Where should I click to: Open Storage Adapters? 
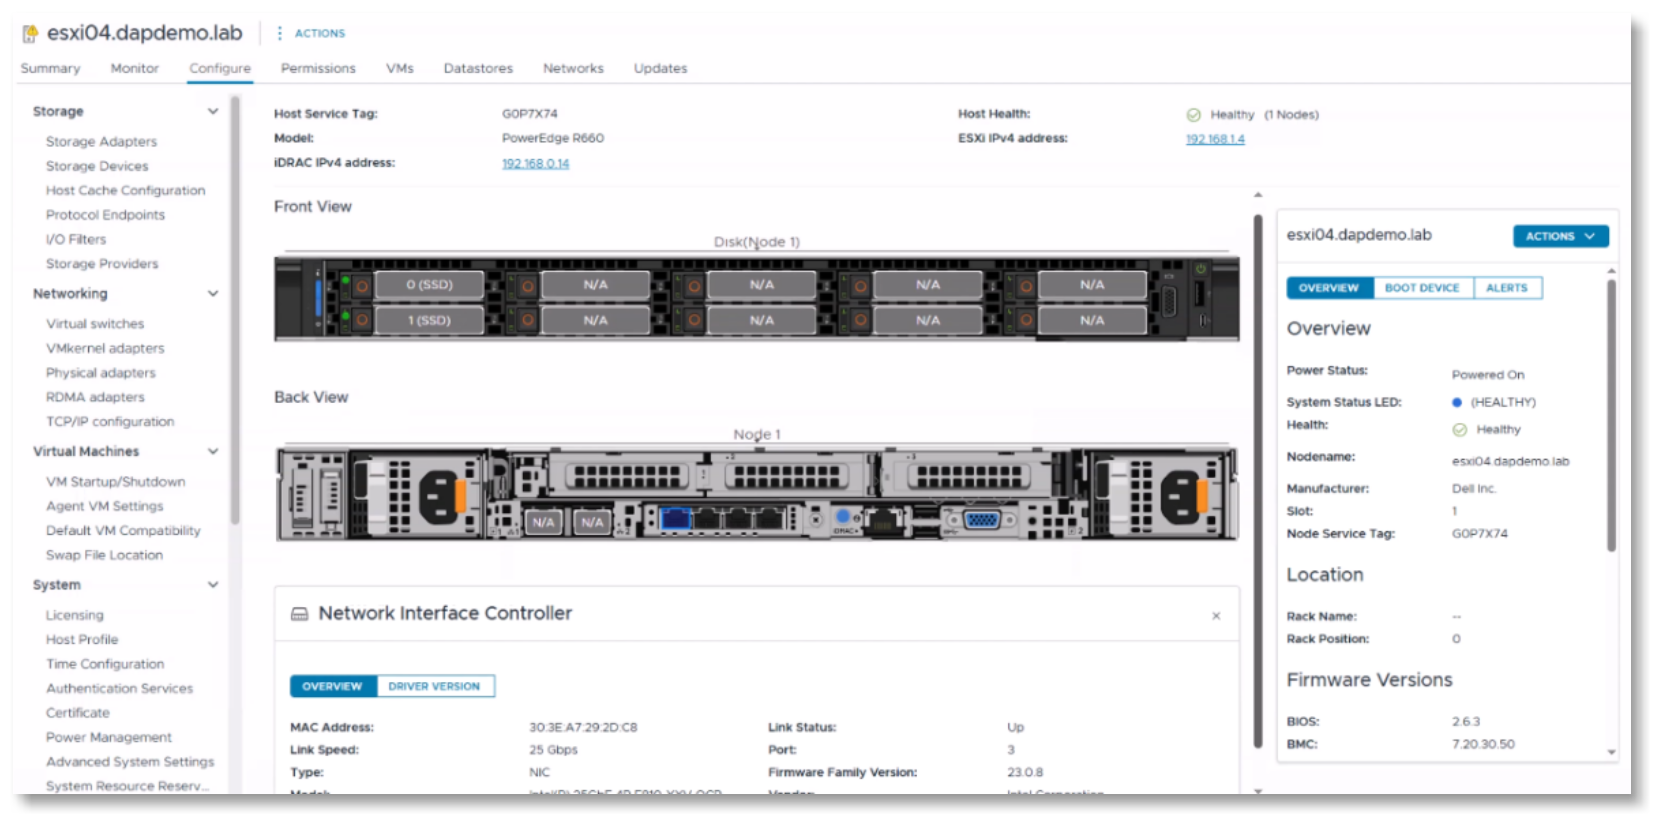pyautogui.click(x=101, y=142)
